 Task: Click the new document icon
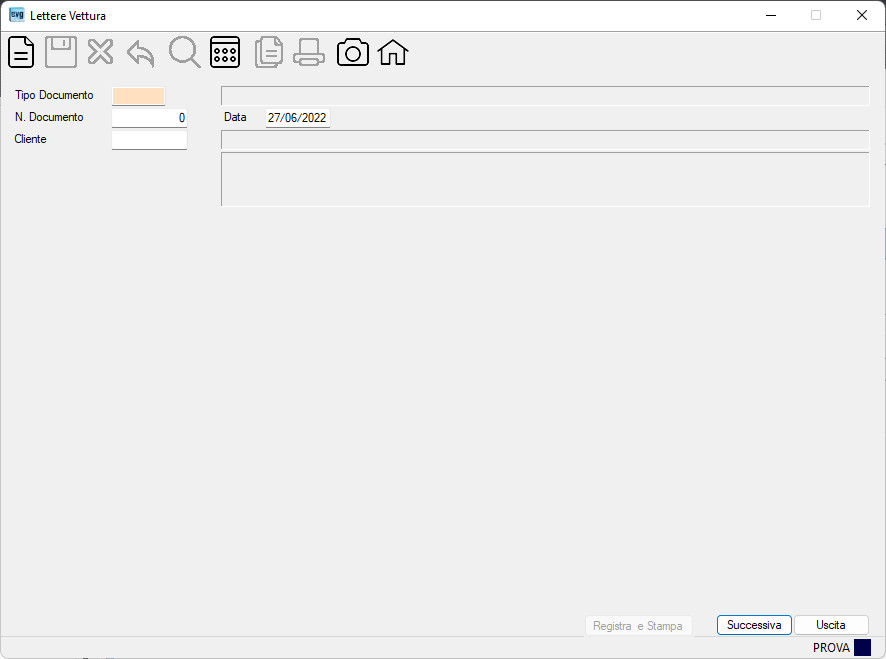21,52
